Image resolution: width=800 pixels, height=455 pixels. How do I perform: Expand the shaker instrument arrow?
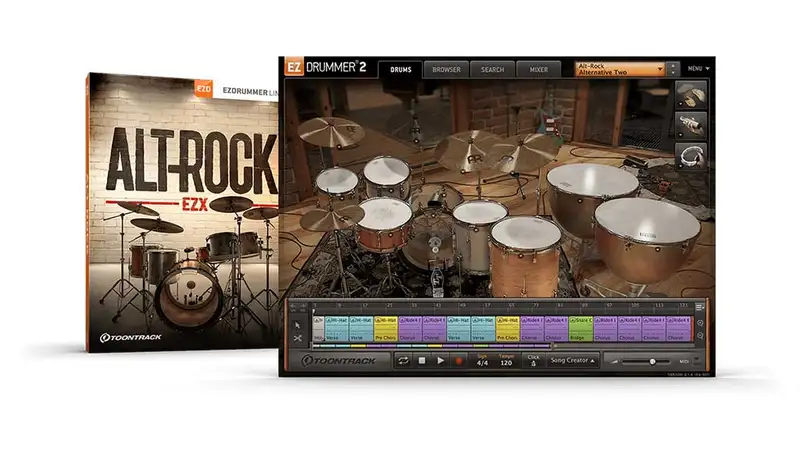[681, 136]
